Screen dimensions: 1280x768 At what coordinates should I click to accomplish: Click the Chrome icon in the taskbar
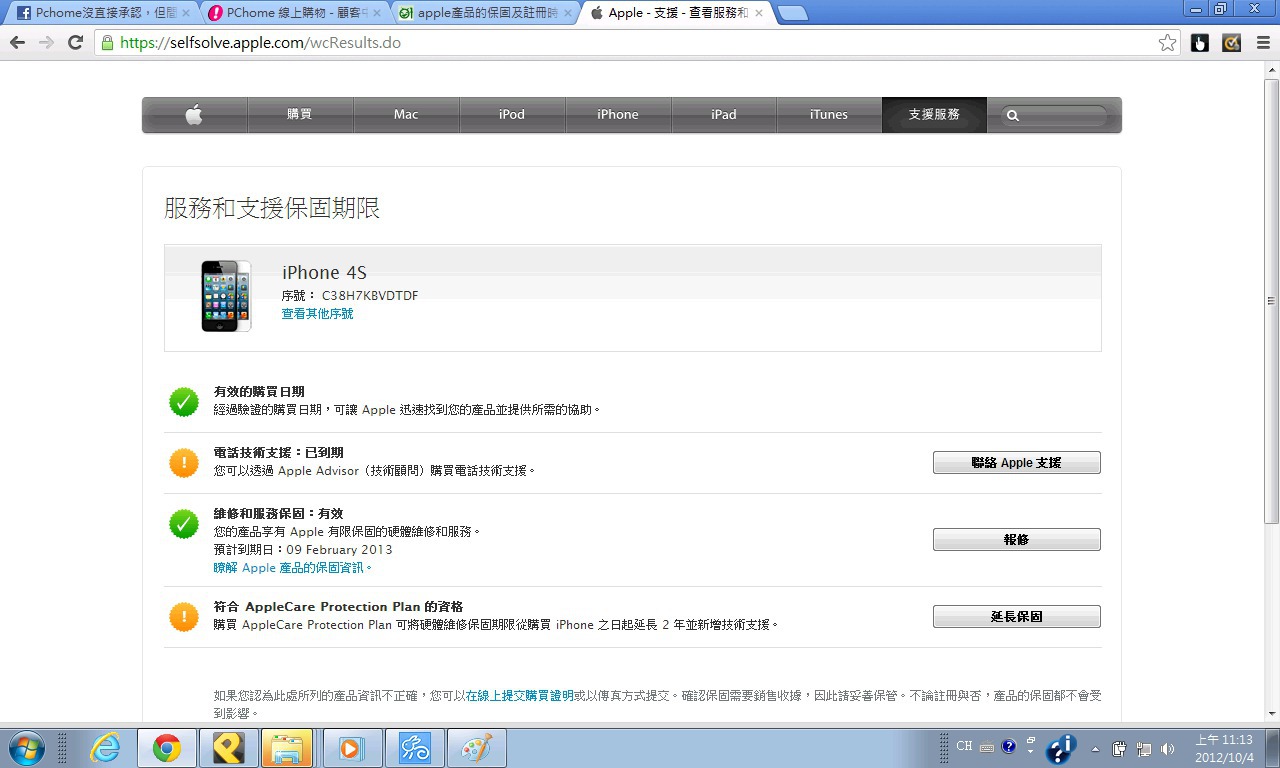click(166, 747)
